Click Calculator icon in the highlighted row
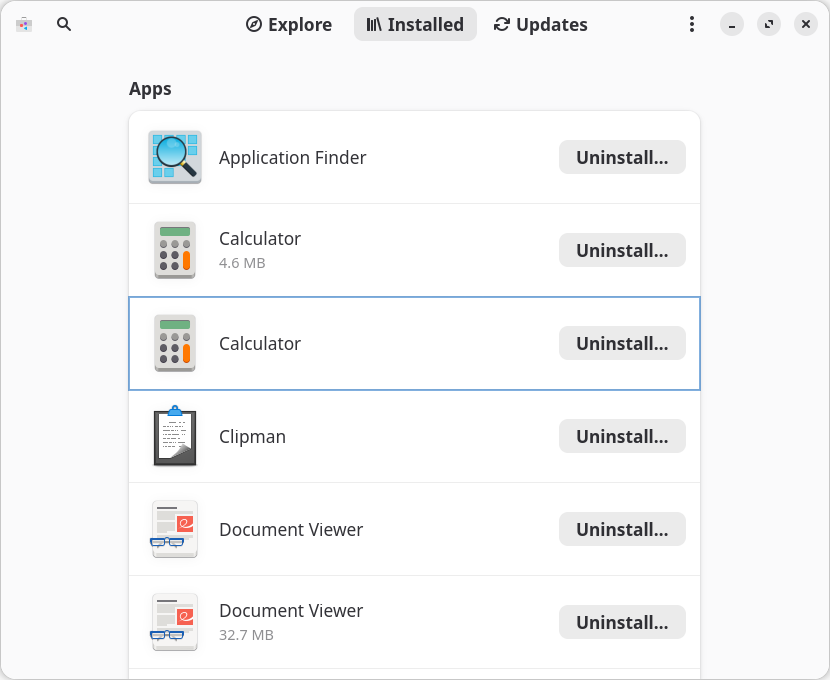This screenshot has height=680, width=830. point(175,343)
